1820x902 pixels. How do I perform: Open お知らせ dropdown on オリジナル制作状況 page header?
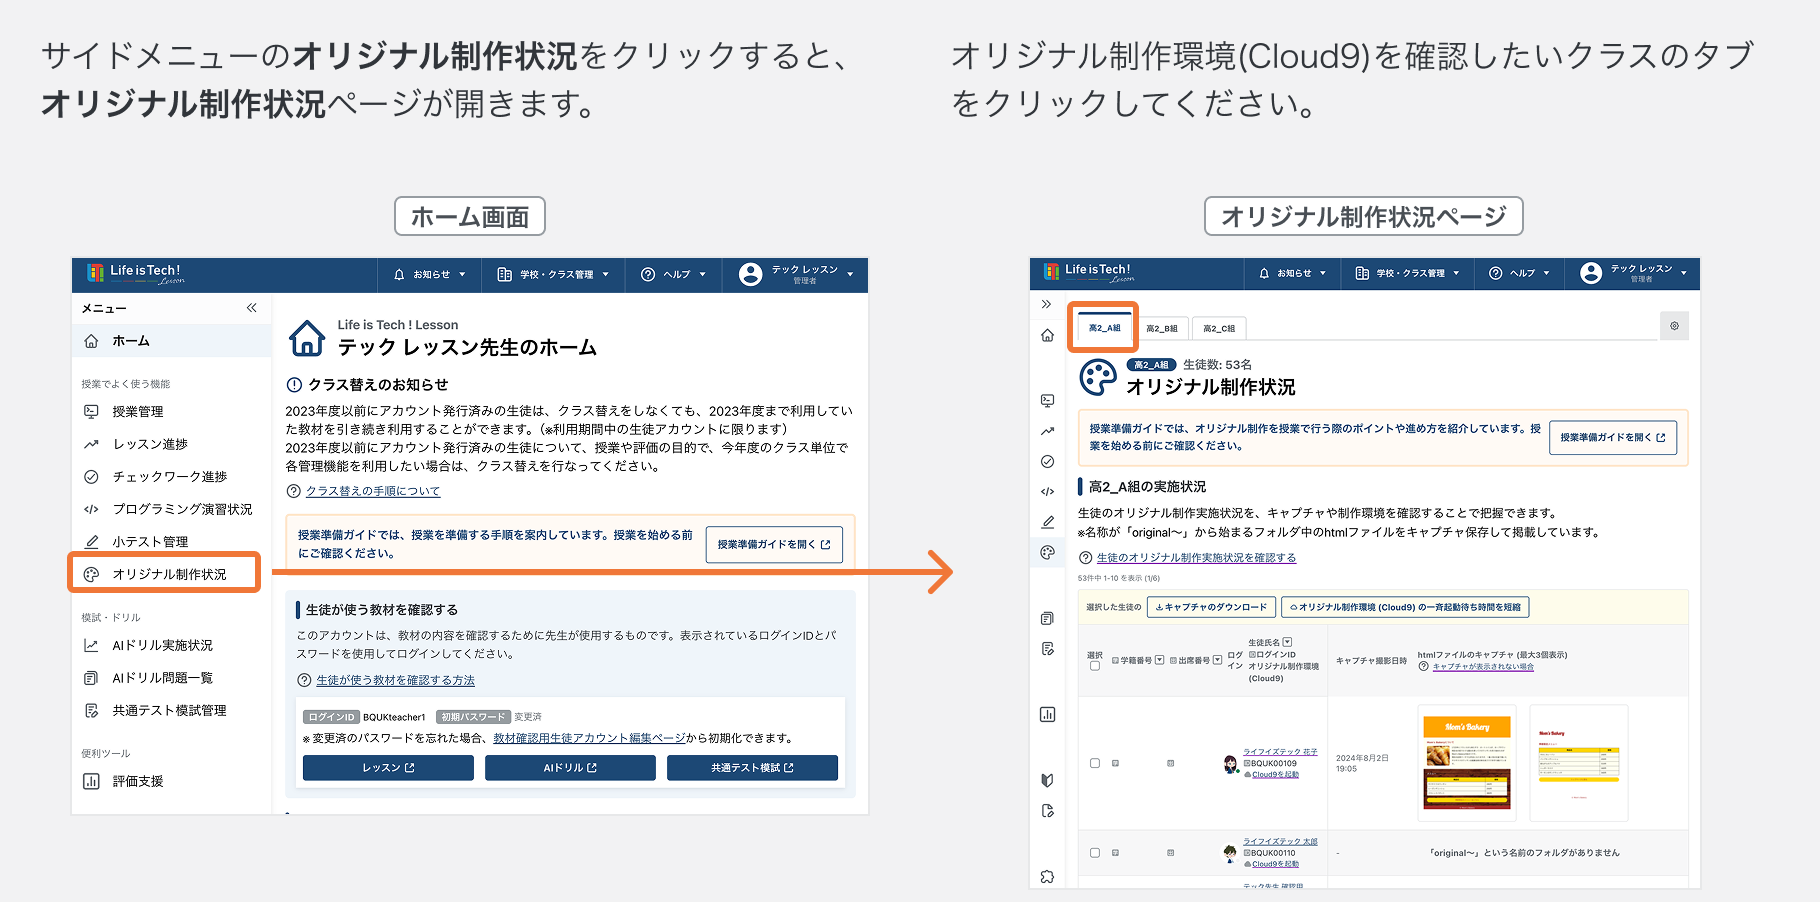point(1292,273)
